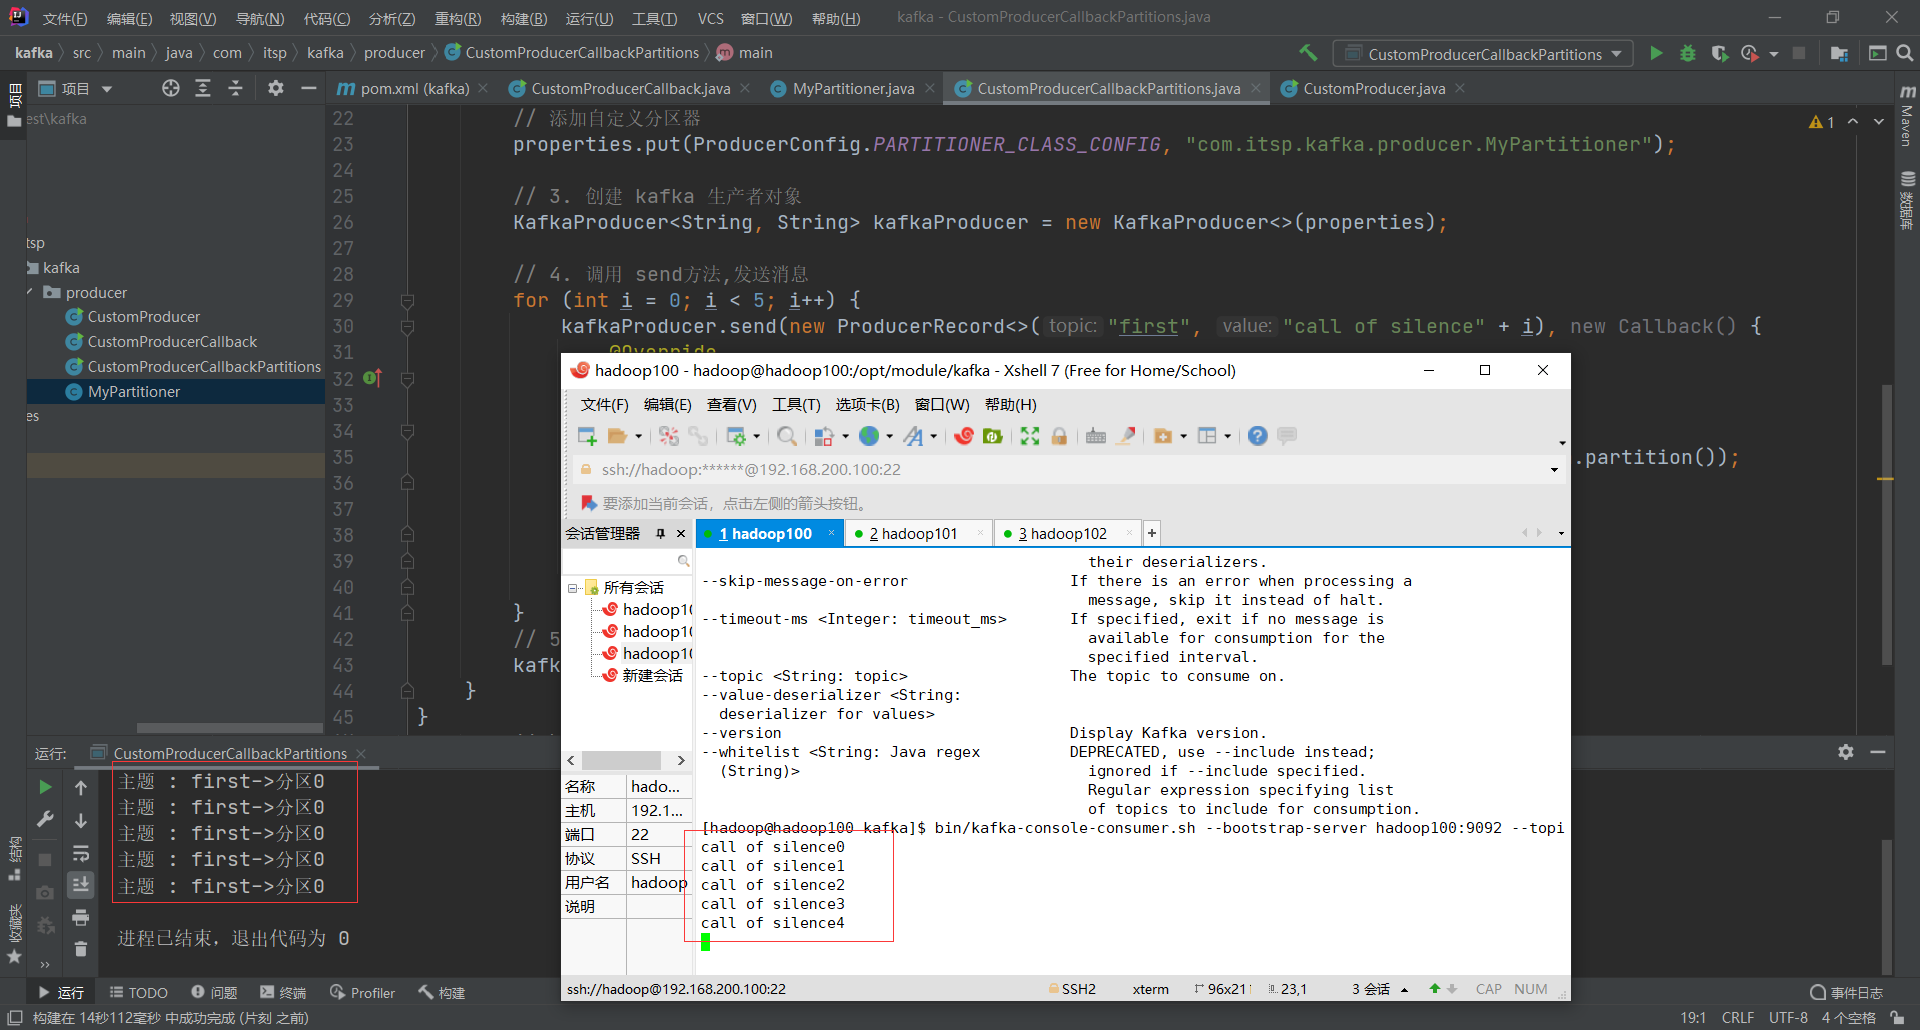Open 工具(T) menu in Xshell
This screenshot has height=1030, width=1920.
click(796, 405)
